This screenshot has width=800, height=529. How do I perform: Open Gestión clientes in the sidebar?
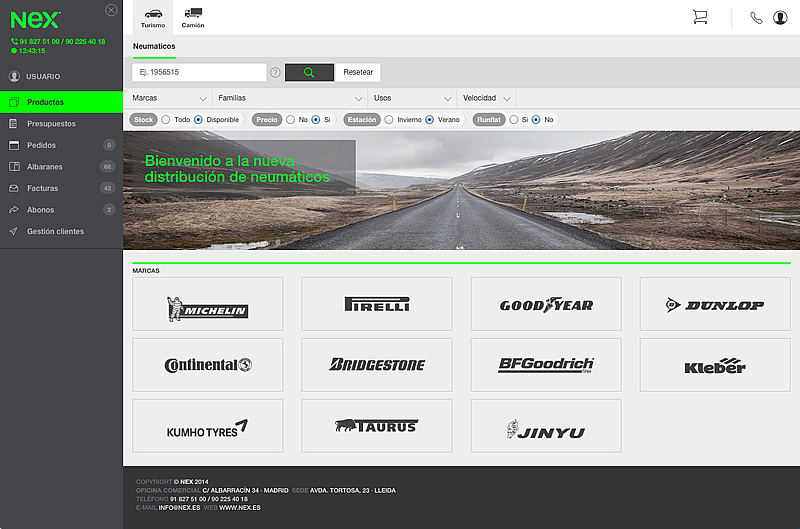61,232
